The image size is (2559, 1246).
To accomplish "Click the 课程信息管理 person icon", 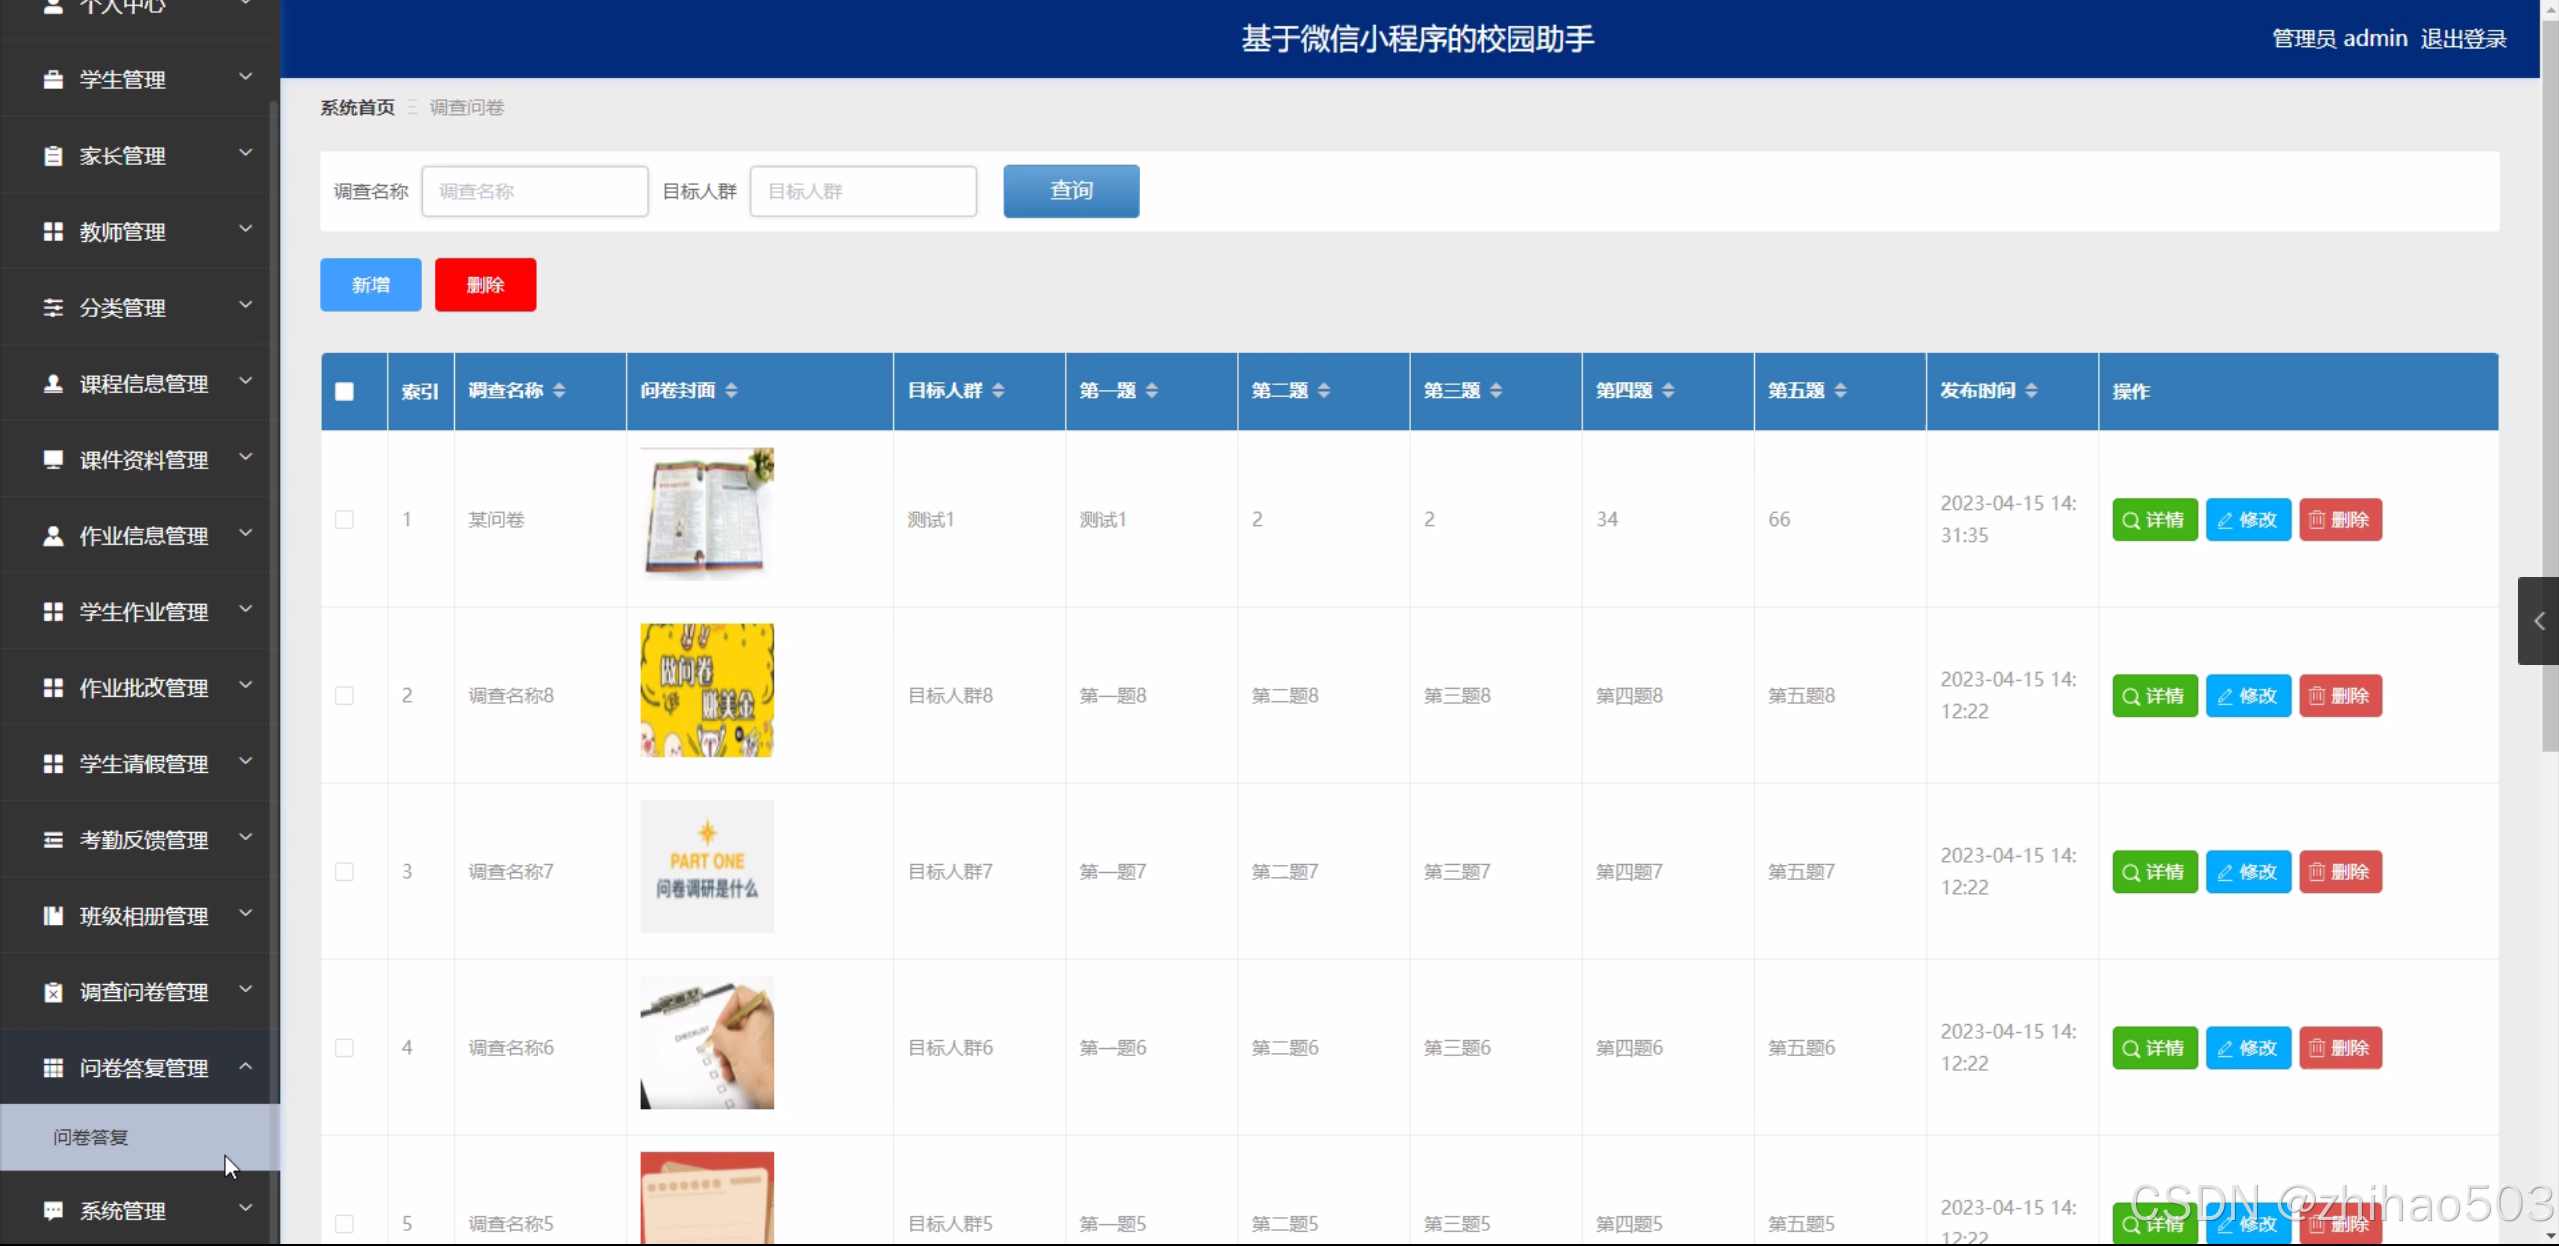I will (x=53, y=383).
